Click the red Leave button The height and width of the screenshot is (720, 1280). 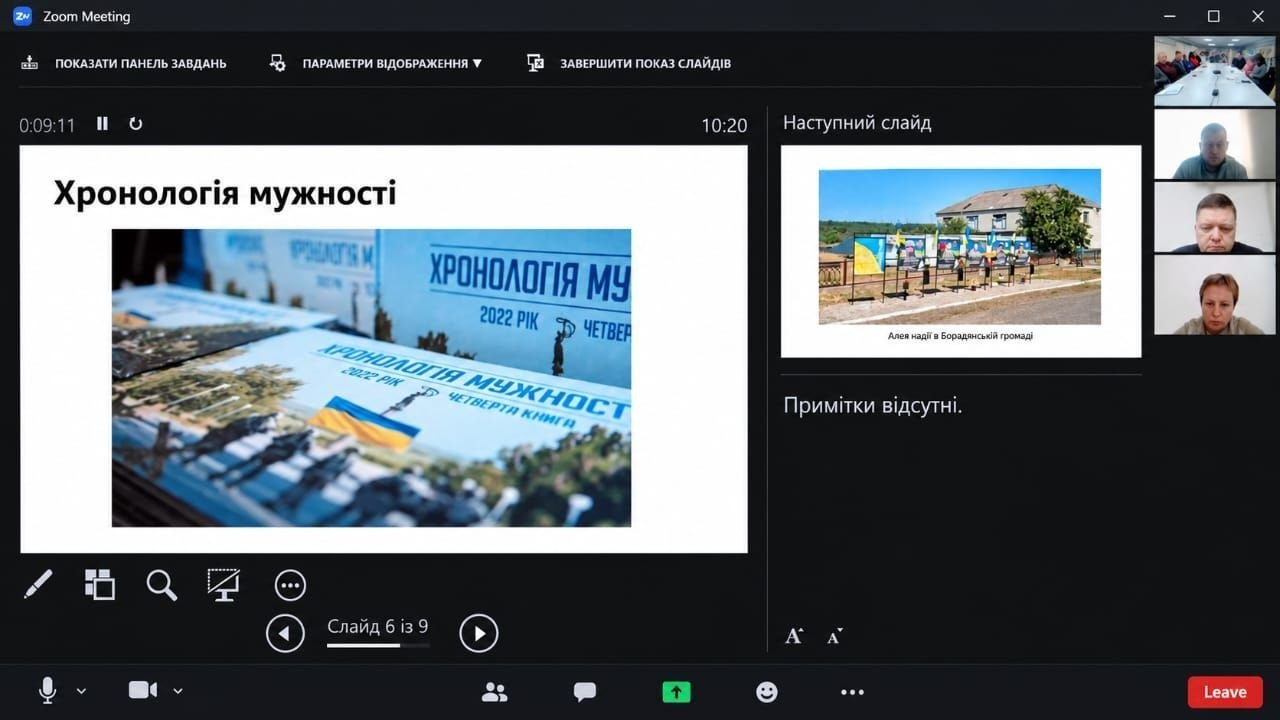coord(1225,692)
